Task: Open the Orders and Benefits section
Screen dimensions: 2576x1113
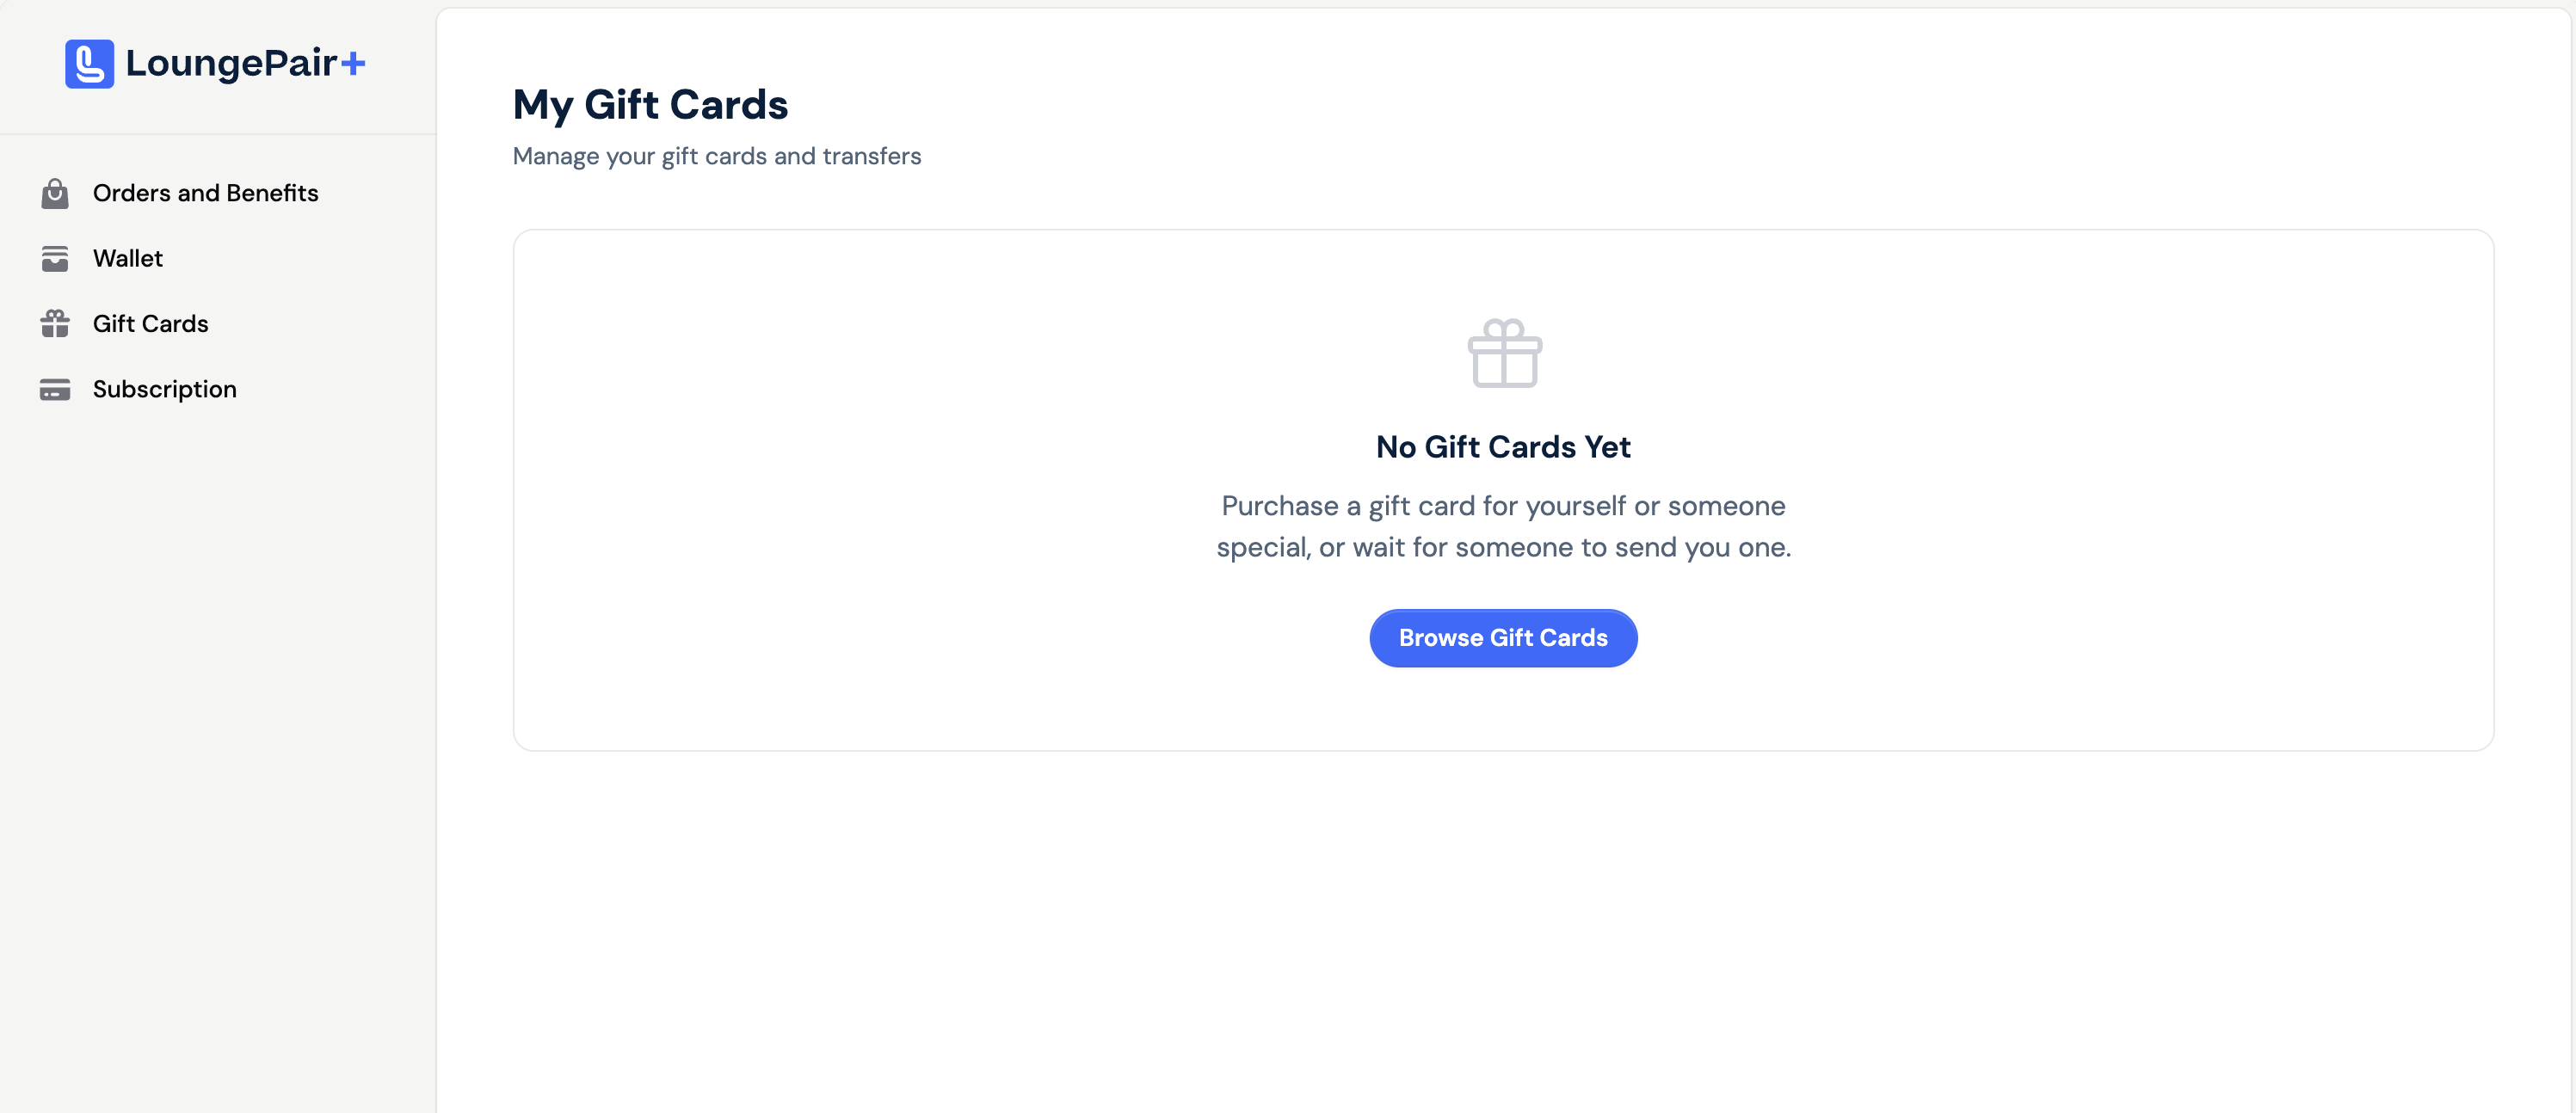Action: click(205, 193)
